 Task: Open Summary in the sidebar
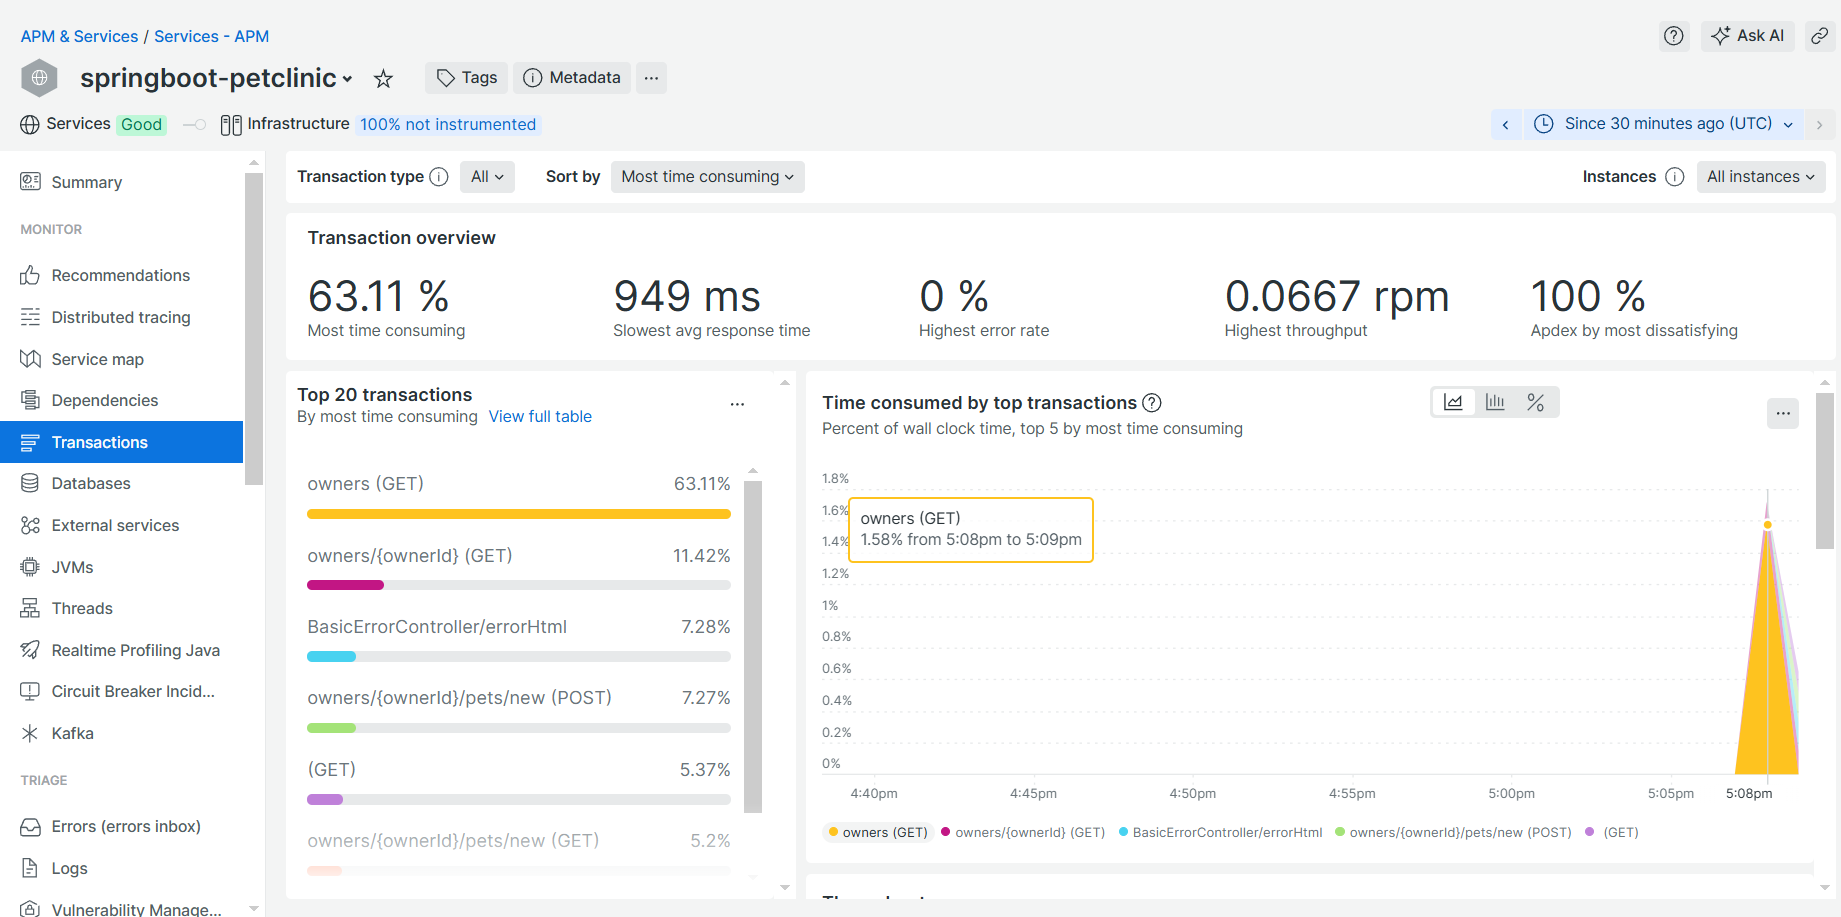[122, 182]
